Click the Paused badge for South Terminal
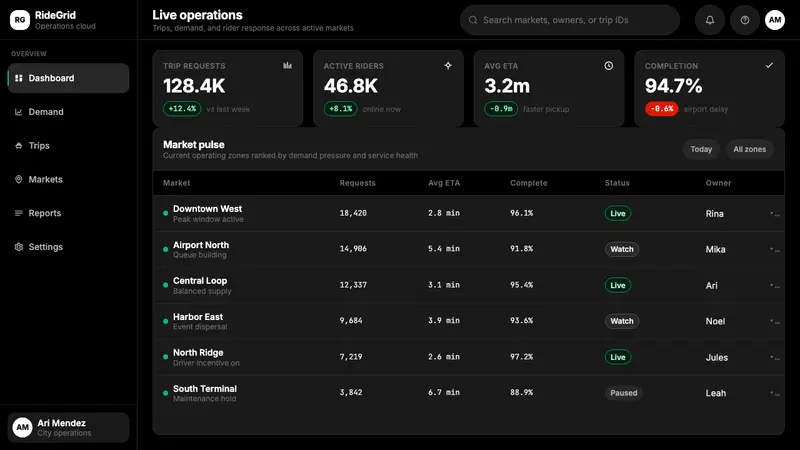The width and height of the screenshot is (800, 450). tap(623, 393)
